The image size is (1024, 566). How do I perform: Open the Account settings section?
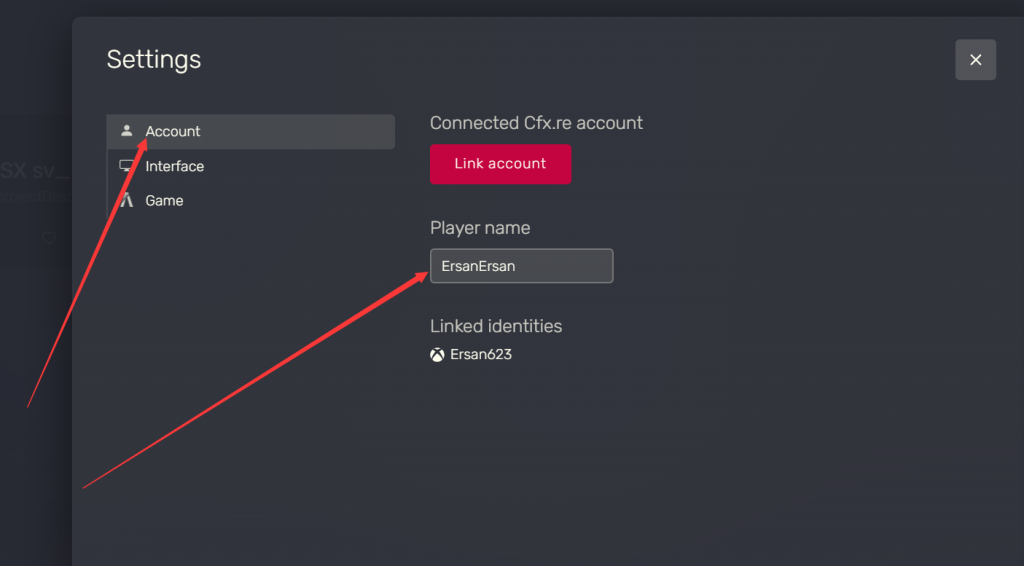[251, 131]
